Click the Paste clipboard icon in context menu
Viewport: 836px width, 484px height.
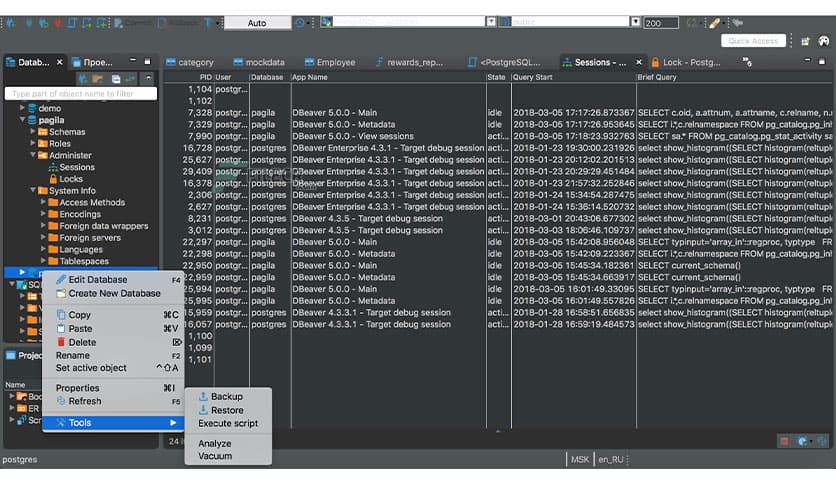coord(61,328)
